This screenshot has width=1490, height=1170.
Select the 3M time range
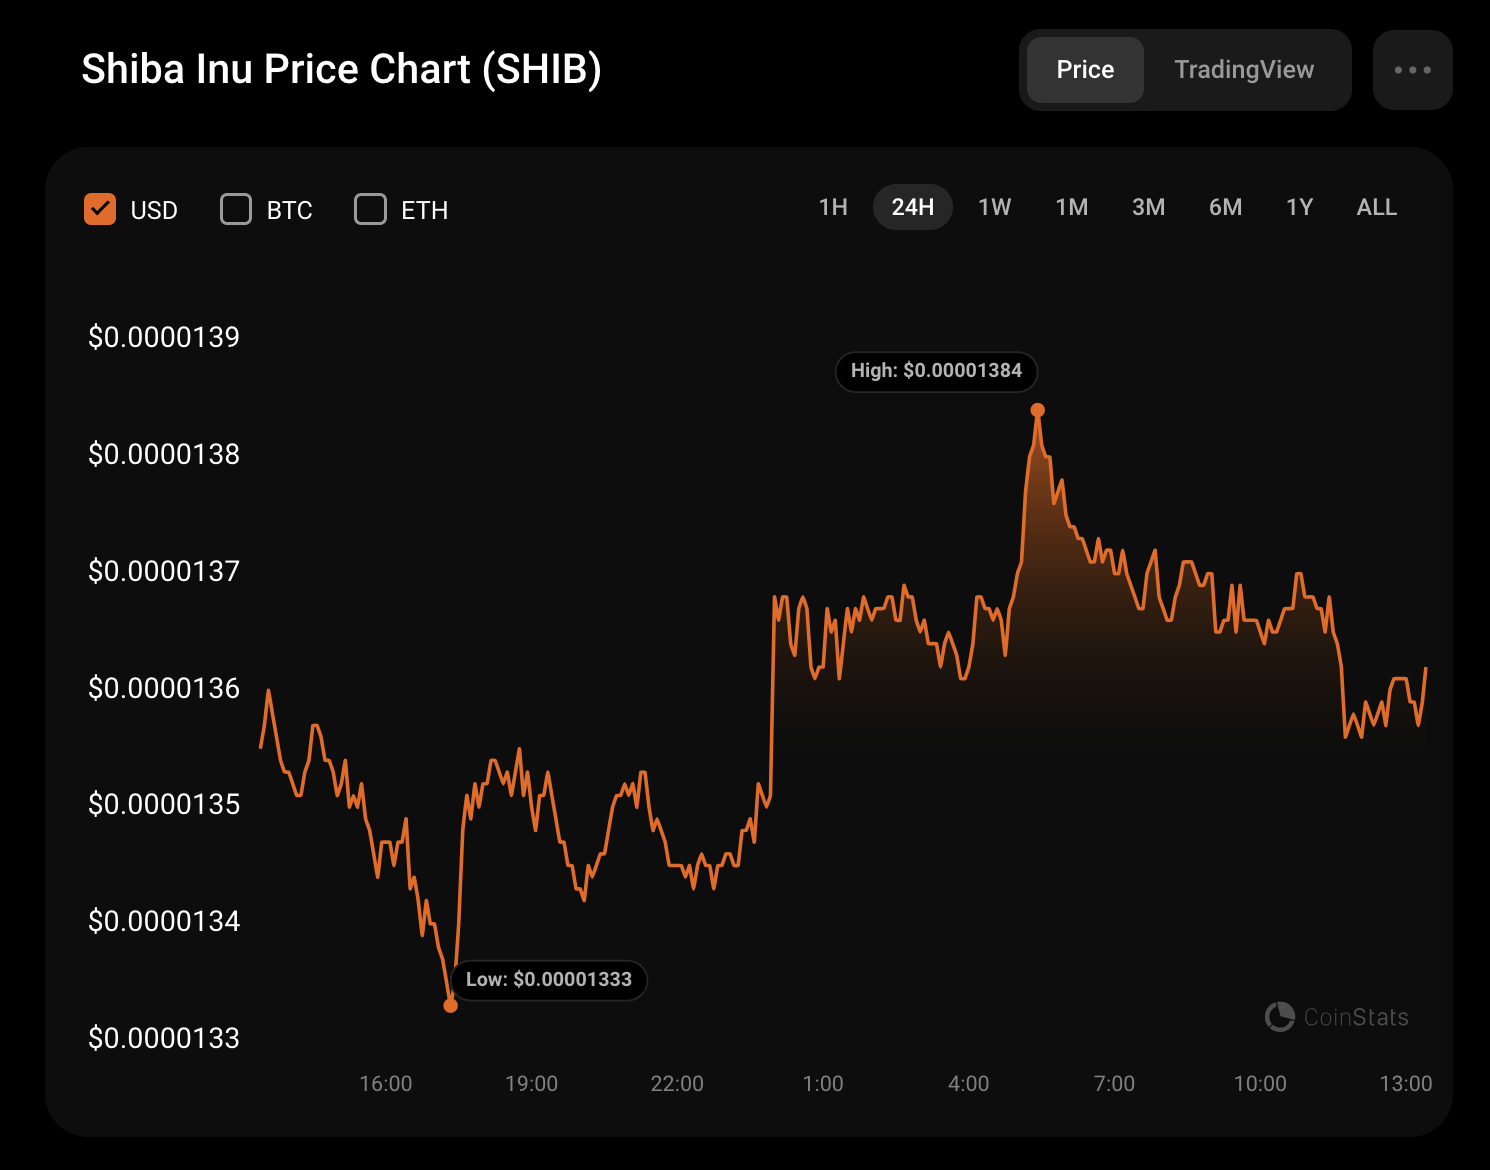(1149, 207)
